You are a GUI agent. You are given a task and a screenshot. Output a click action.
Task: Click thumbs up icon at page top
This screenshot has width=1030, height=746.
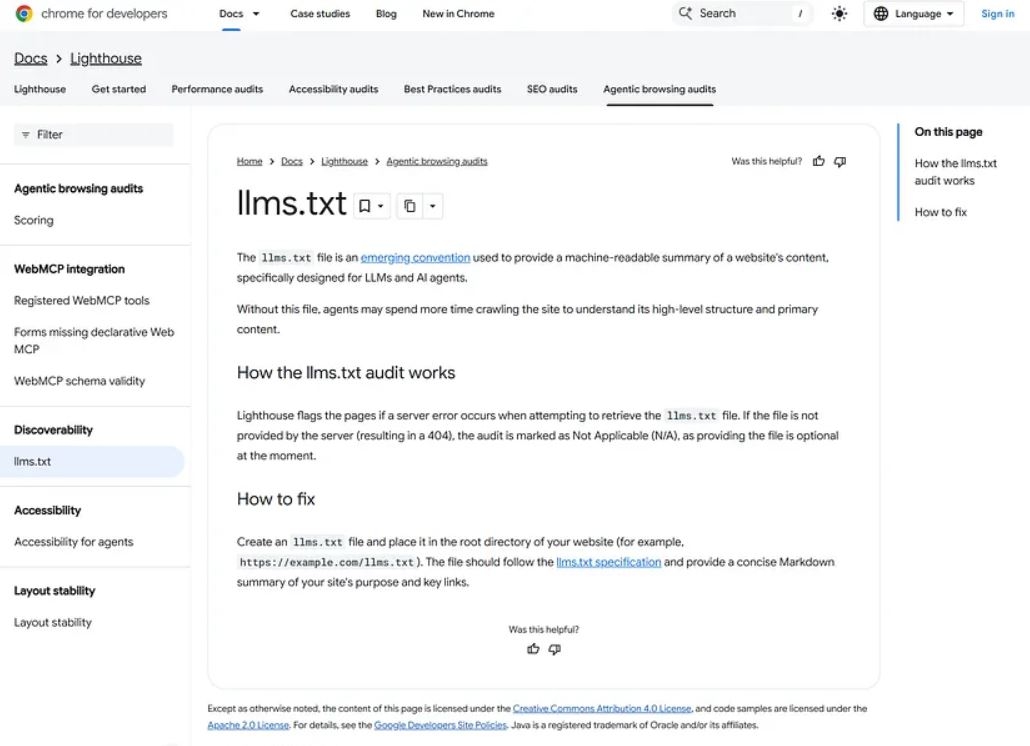pyautogui.click(x=818, y=161)
